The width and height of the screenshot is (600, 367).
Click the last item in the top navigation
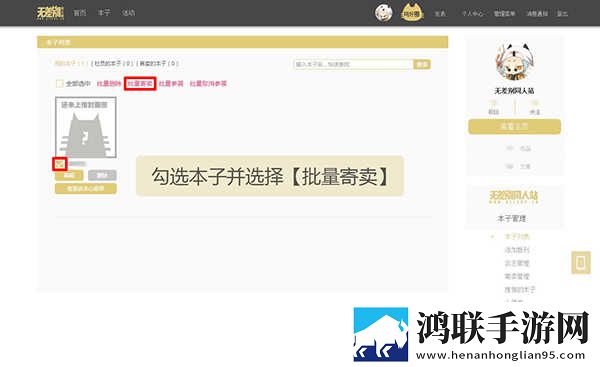pyautogui.click(x=562, y=14)
